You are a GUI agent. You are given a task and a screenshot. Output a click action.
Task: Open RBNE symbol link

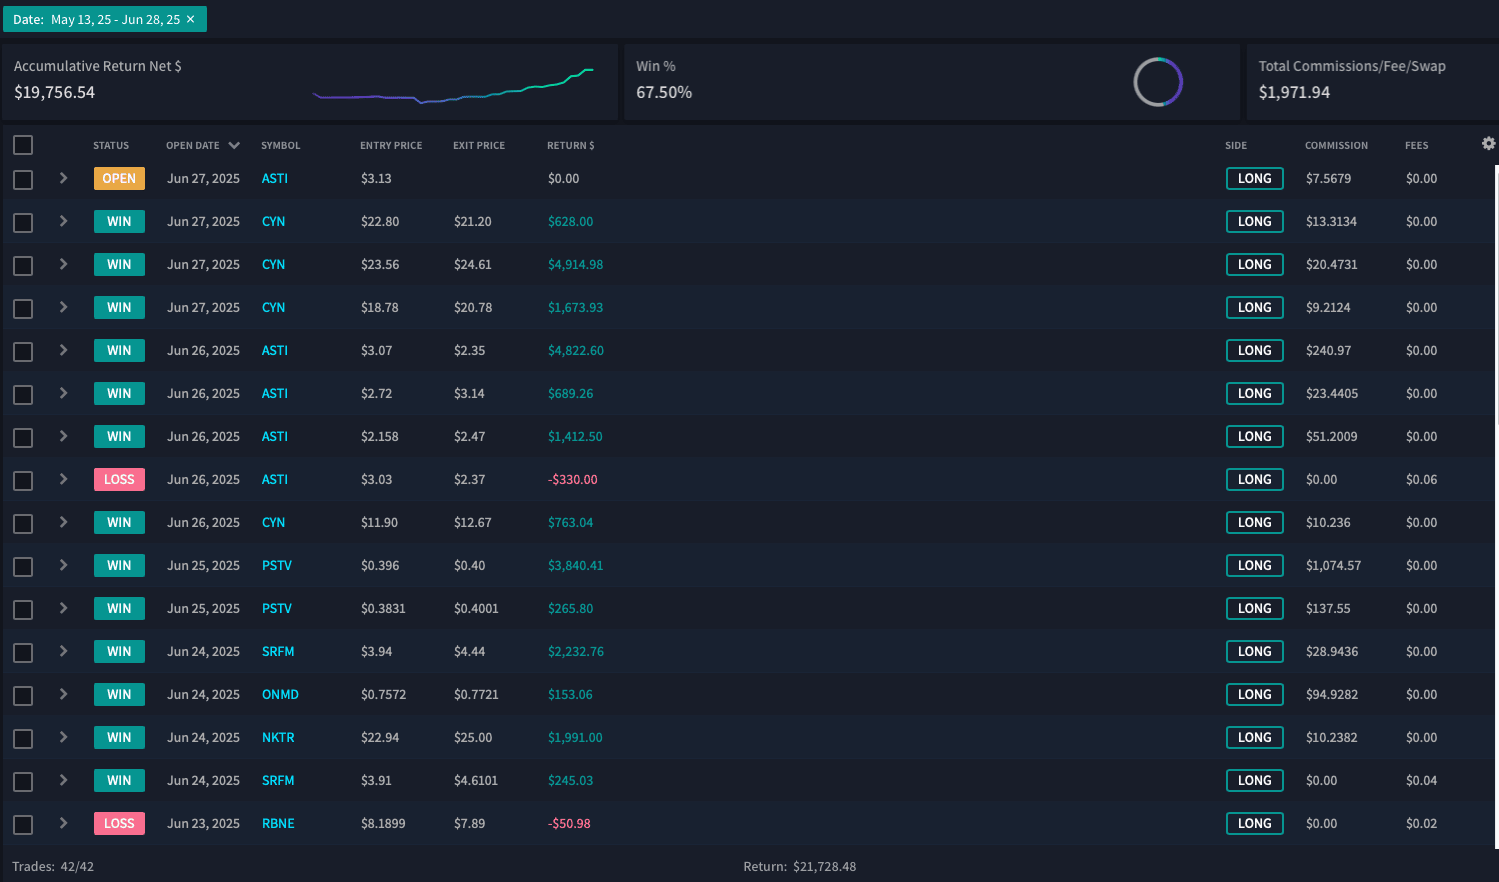(x=278, y=824)
